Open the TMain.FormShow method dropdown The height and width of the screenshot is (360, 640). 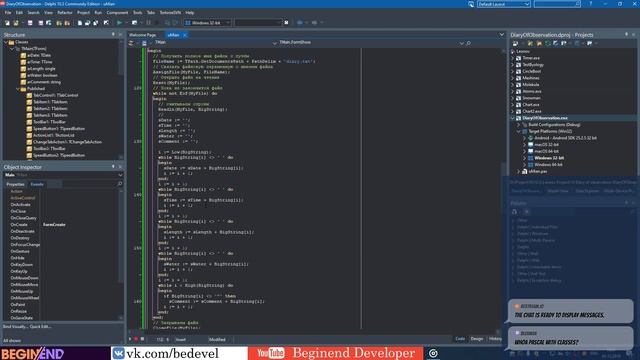[461, 42]
